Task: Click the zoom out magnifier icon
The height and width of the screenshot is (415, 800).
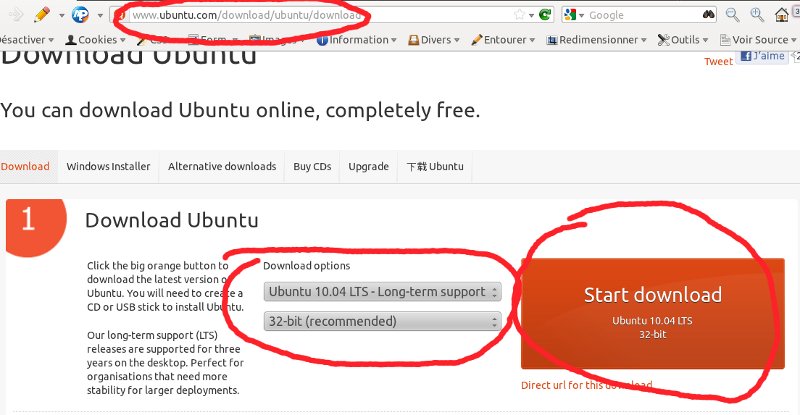Action: pyautogui.click(x=733, y=15)
